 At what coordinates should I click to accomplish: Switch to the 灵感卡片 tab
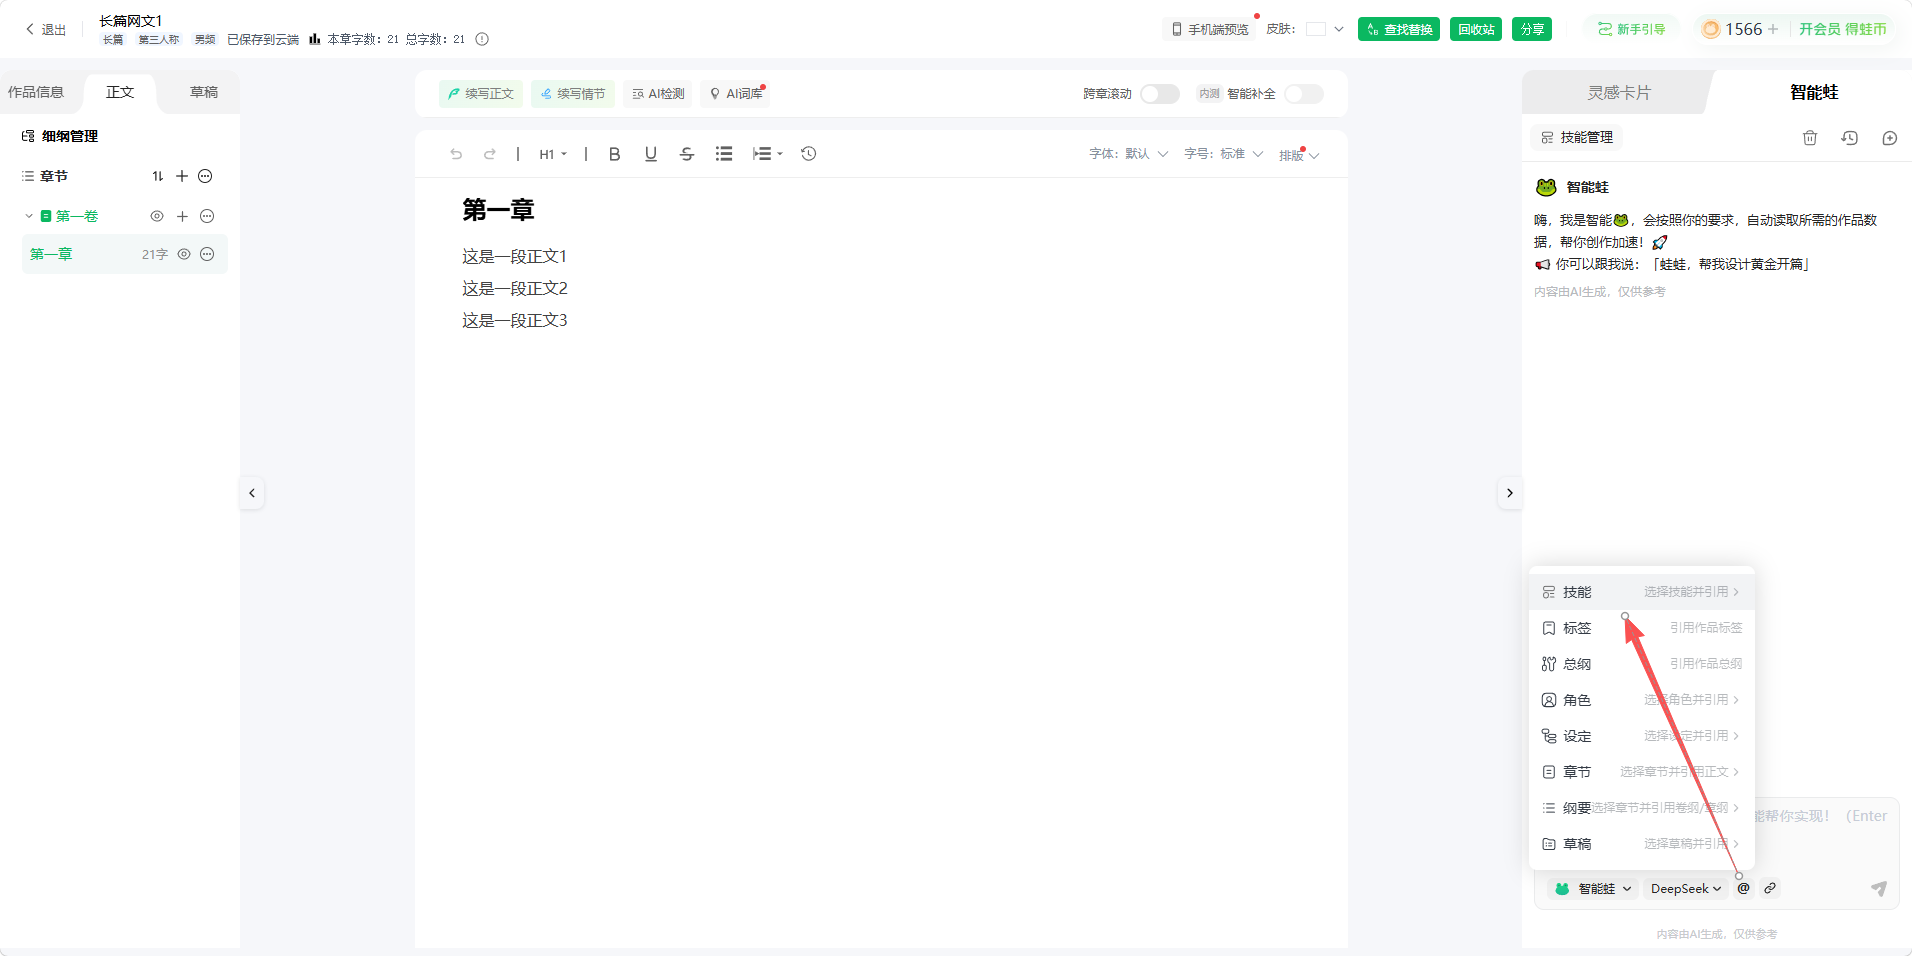point(1619,92)
